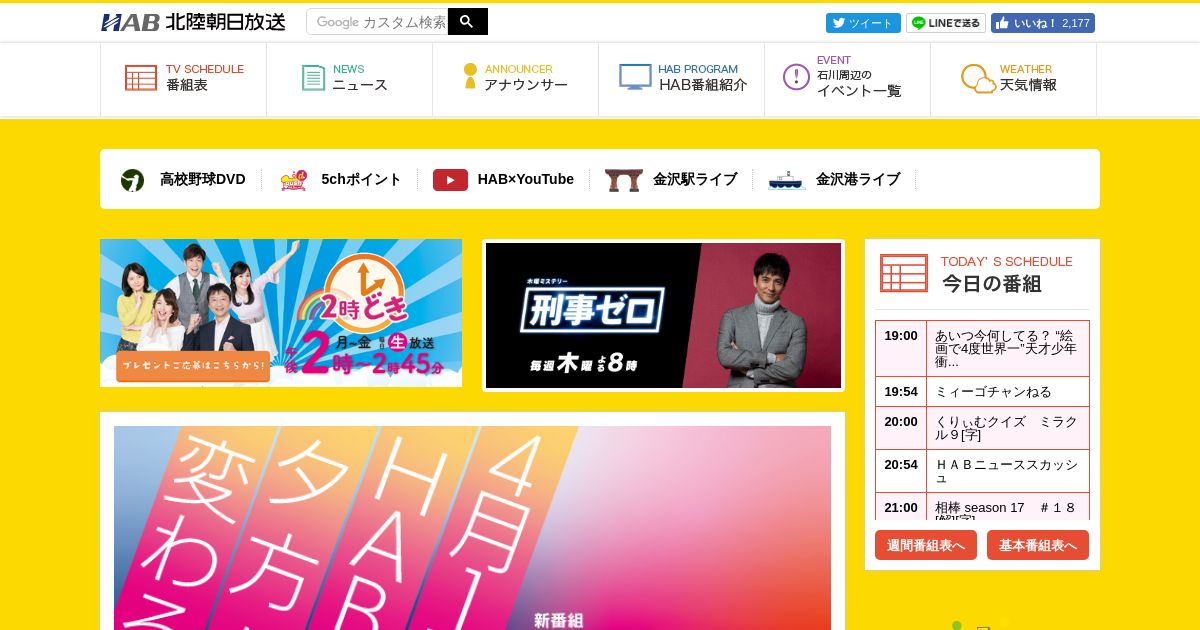This screenshot has width=1200, height=630.
Task: Click the ship icon for port live
Action: (787, 180)
